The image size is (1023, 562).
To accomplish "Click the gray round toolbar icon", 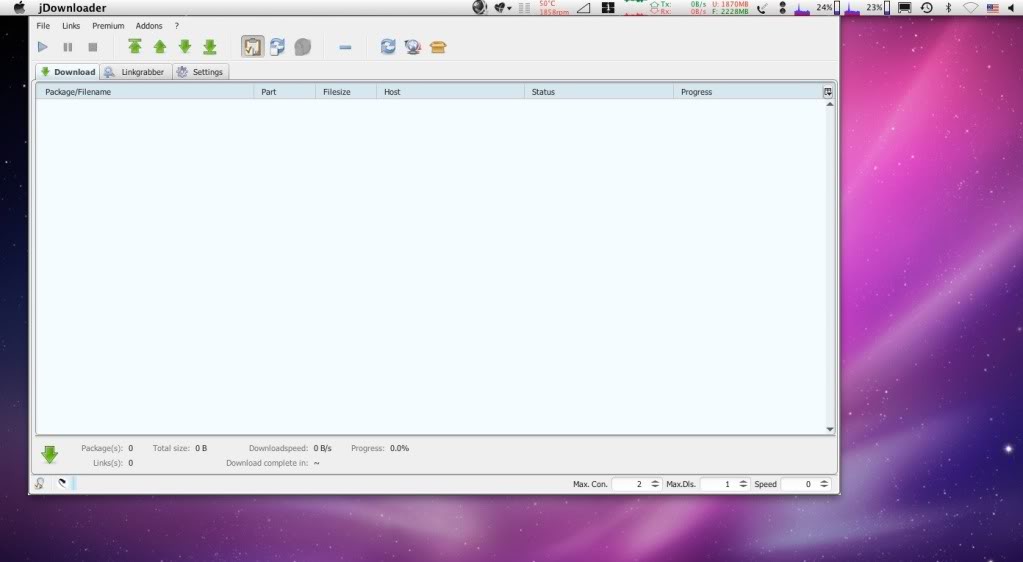I will (303, 47).
